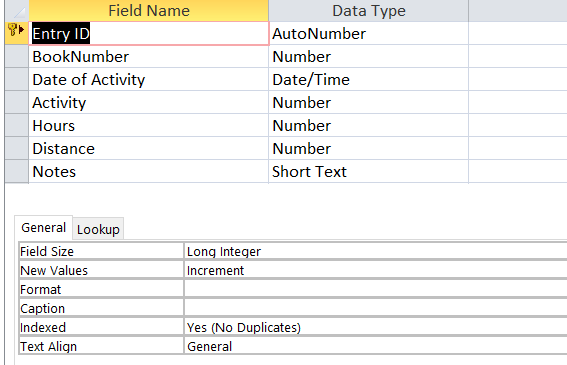Click the Data Type column header
Image resolution: width=567 pixels, height=365 pixels.
pyautogui.click(x=368, y=10)
